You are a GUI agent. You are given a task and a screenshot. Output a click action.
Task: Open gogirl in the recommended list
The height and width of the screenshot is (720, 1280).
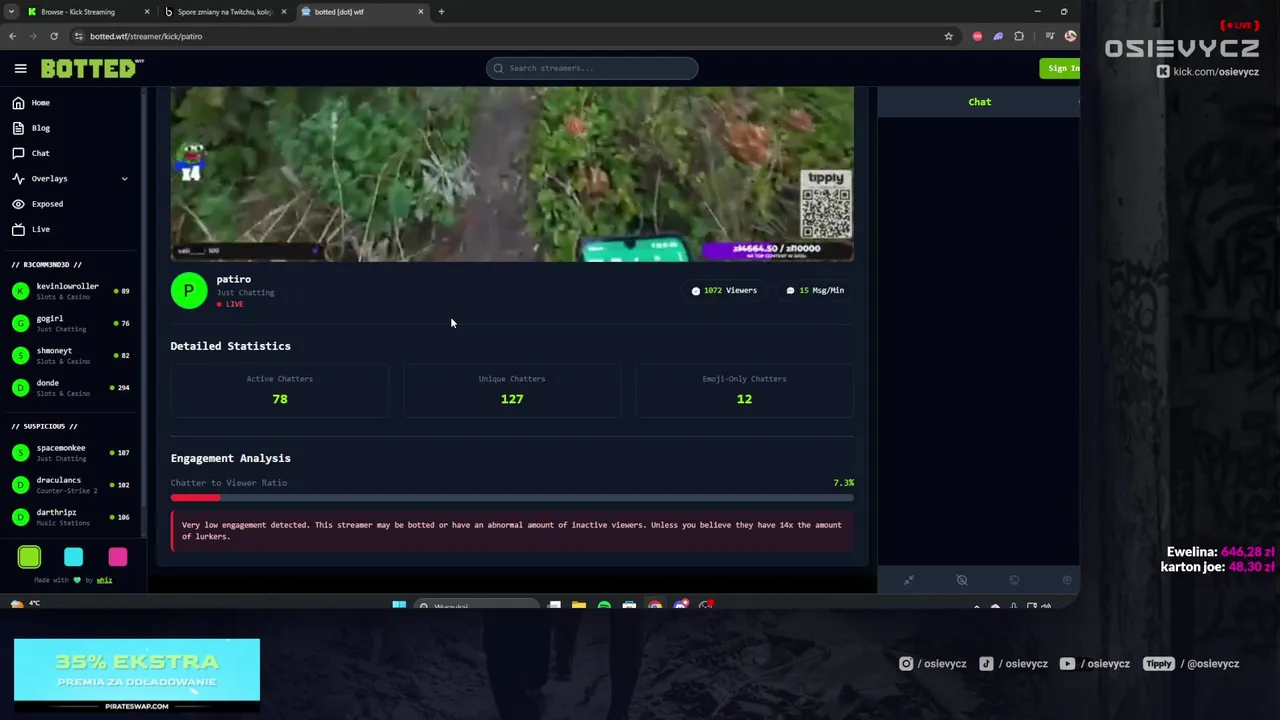coord(71,323)
